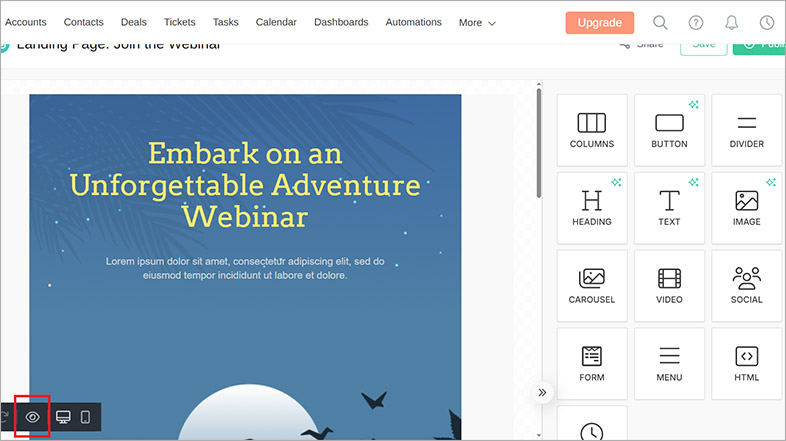Open Automations section
The width and height of the screenshot is (786, 441).
pos(414,22)
